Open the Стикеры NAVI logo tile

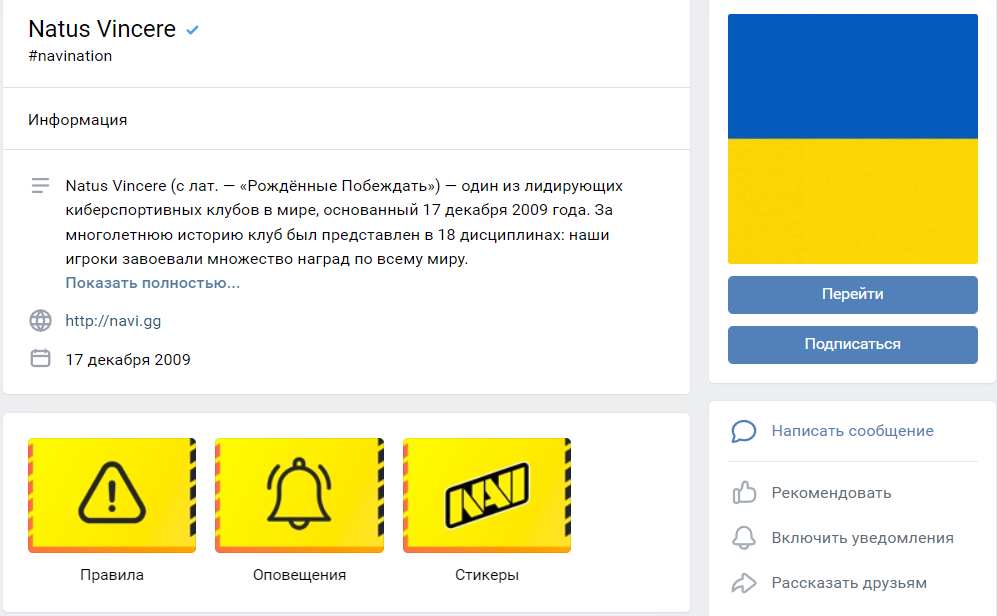[x=487, y=495]
